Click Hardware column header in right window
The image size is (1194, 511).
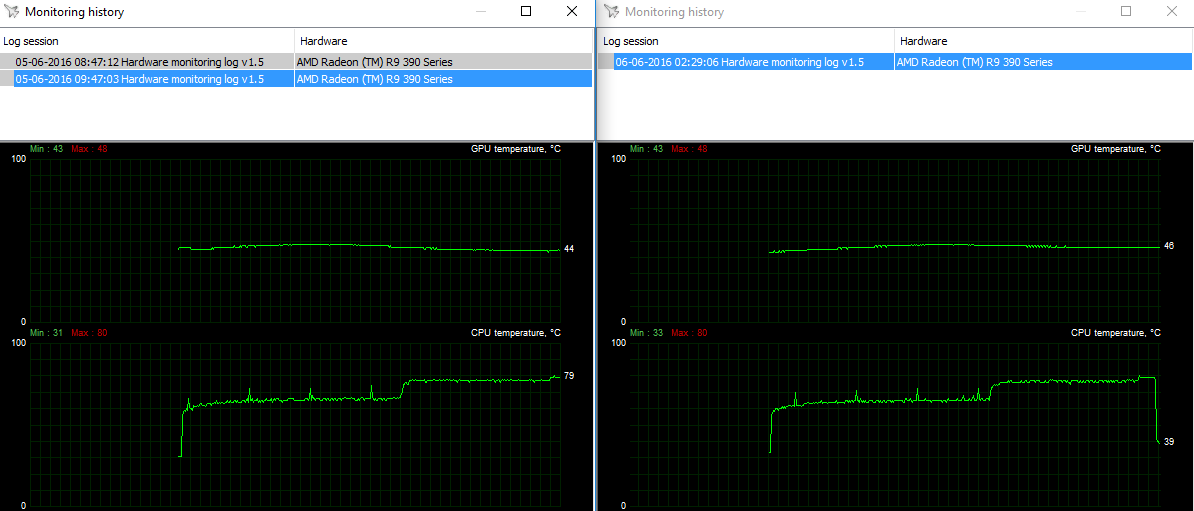pyautogui.click(x=1044, y=41)
